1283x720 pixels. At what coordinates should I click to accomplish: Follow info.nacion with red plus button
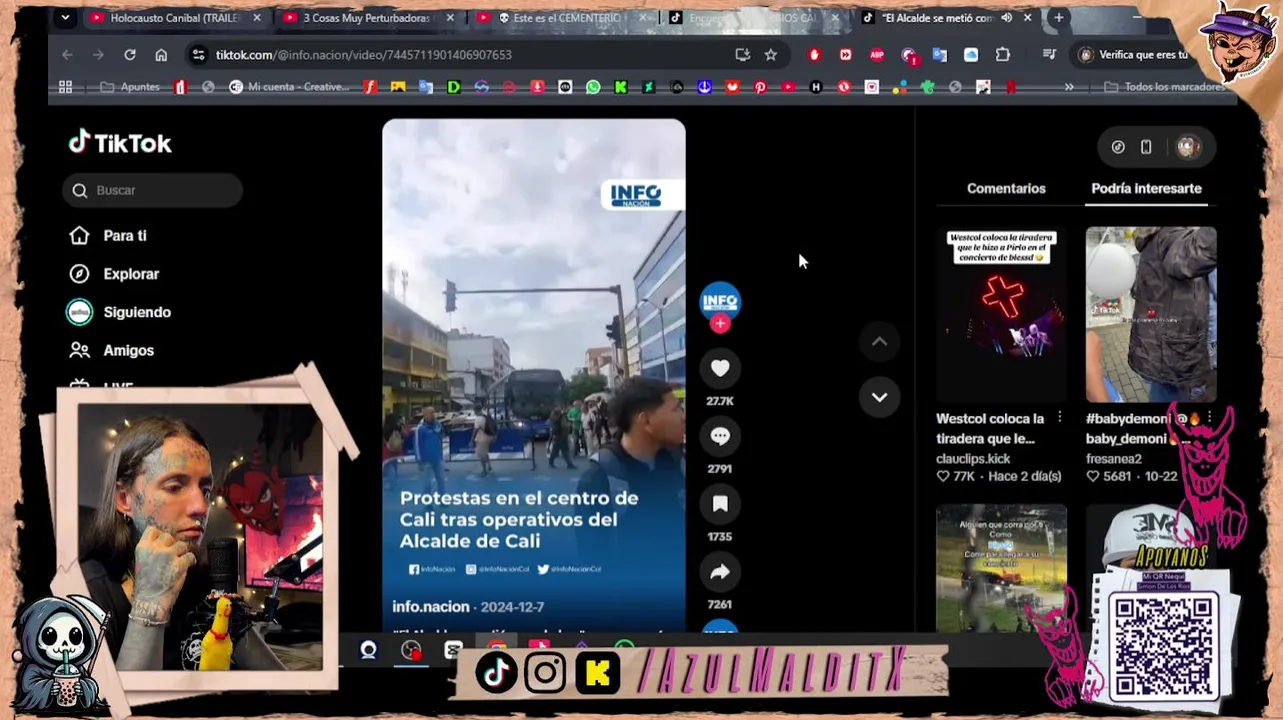click(x=720, y=324)
